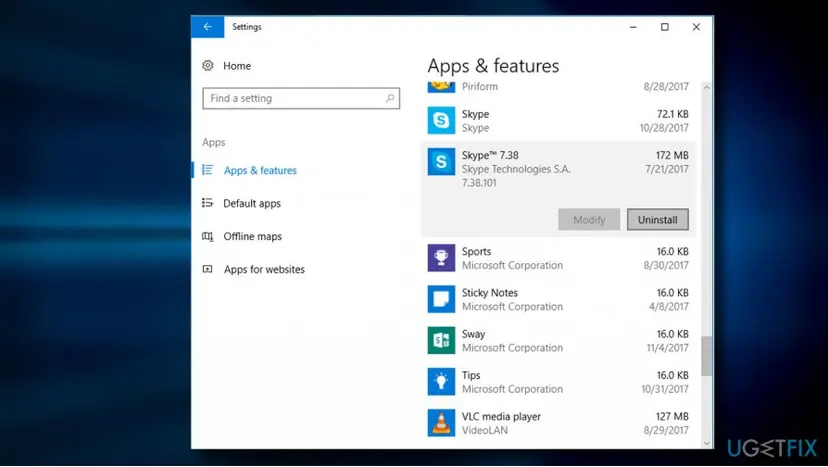Click the Skype Technologies S.A. publisher text
Viewport: 828px width, 467px height.
click(x=516, y=169)
